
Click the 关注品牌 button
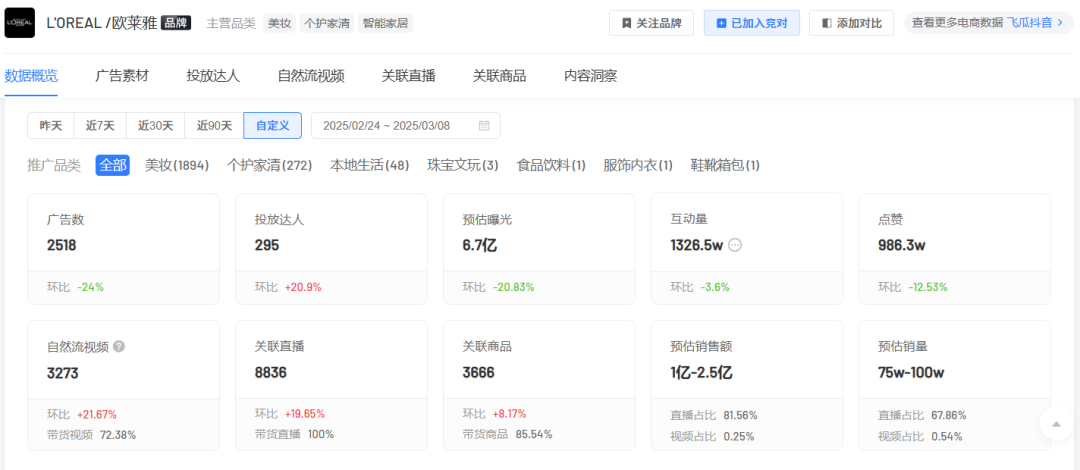click(651, 23)
